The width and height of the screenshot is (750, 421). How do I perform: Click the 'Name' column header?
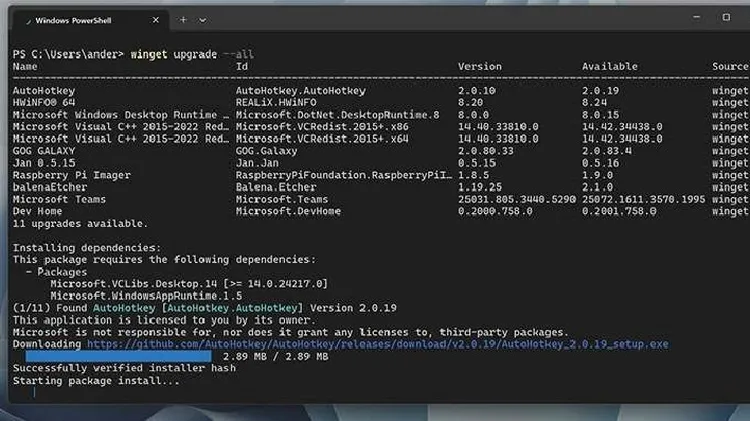click(x=25, y=66)
